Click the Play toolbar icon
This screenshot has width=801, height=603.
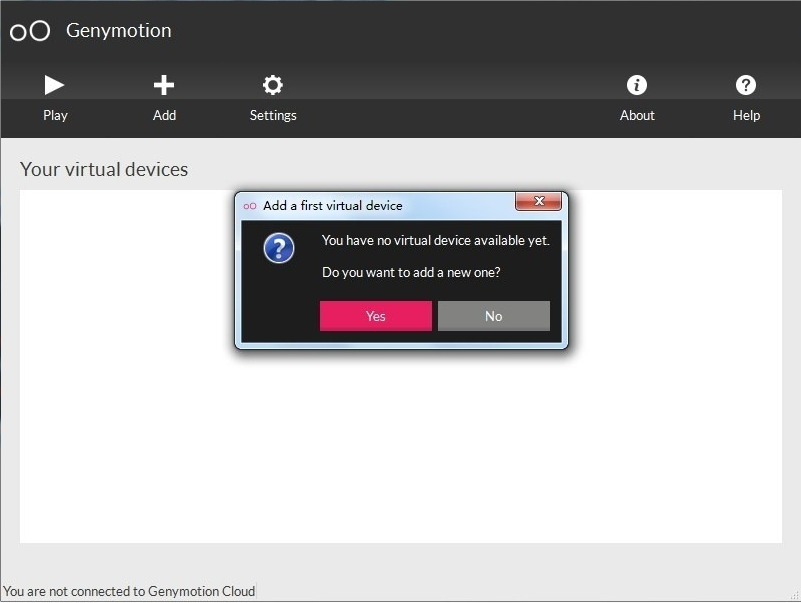tap(54, 85)
